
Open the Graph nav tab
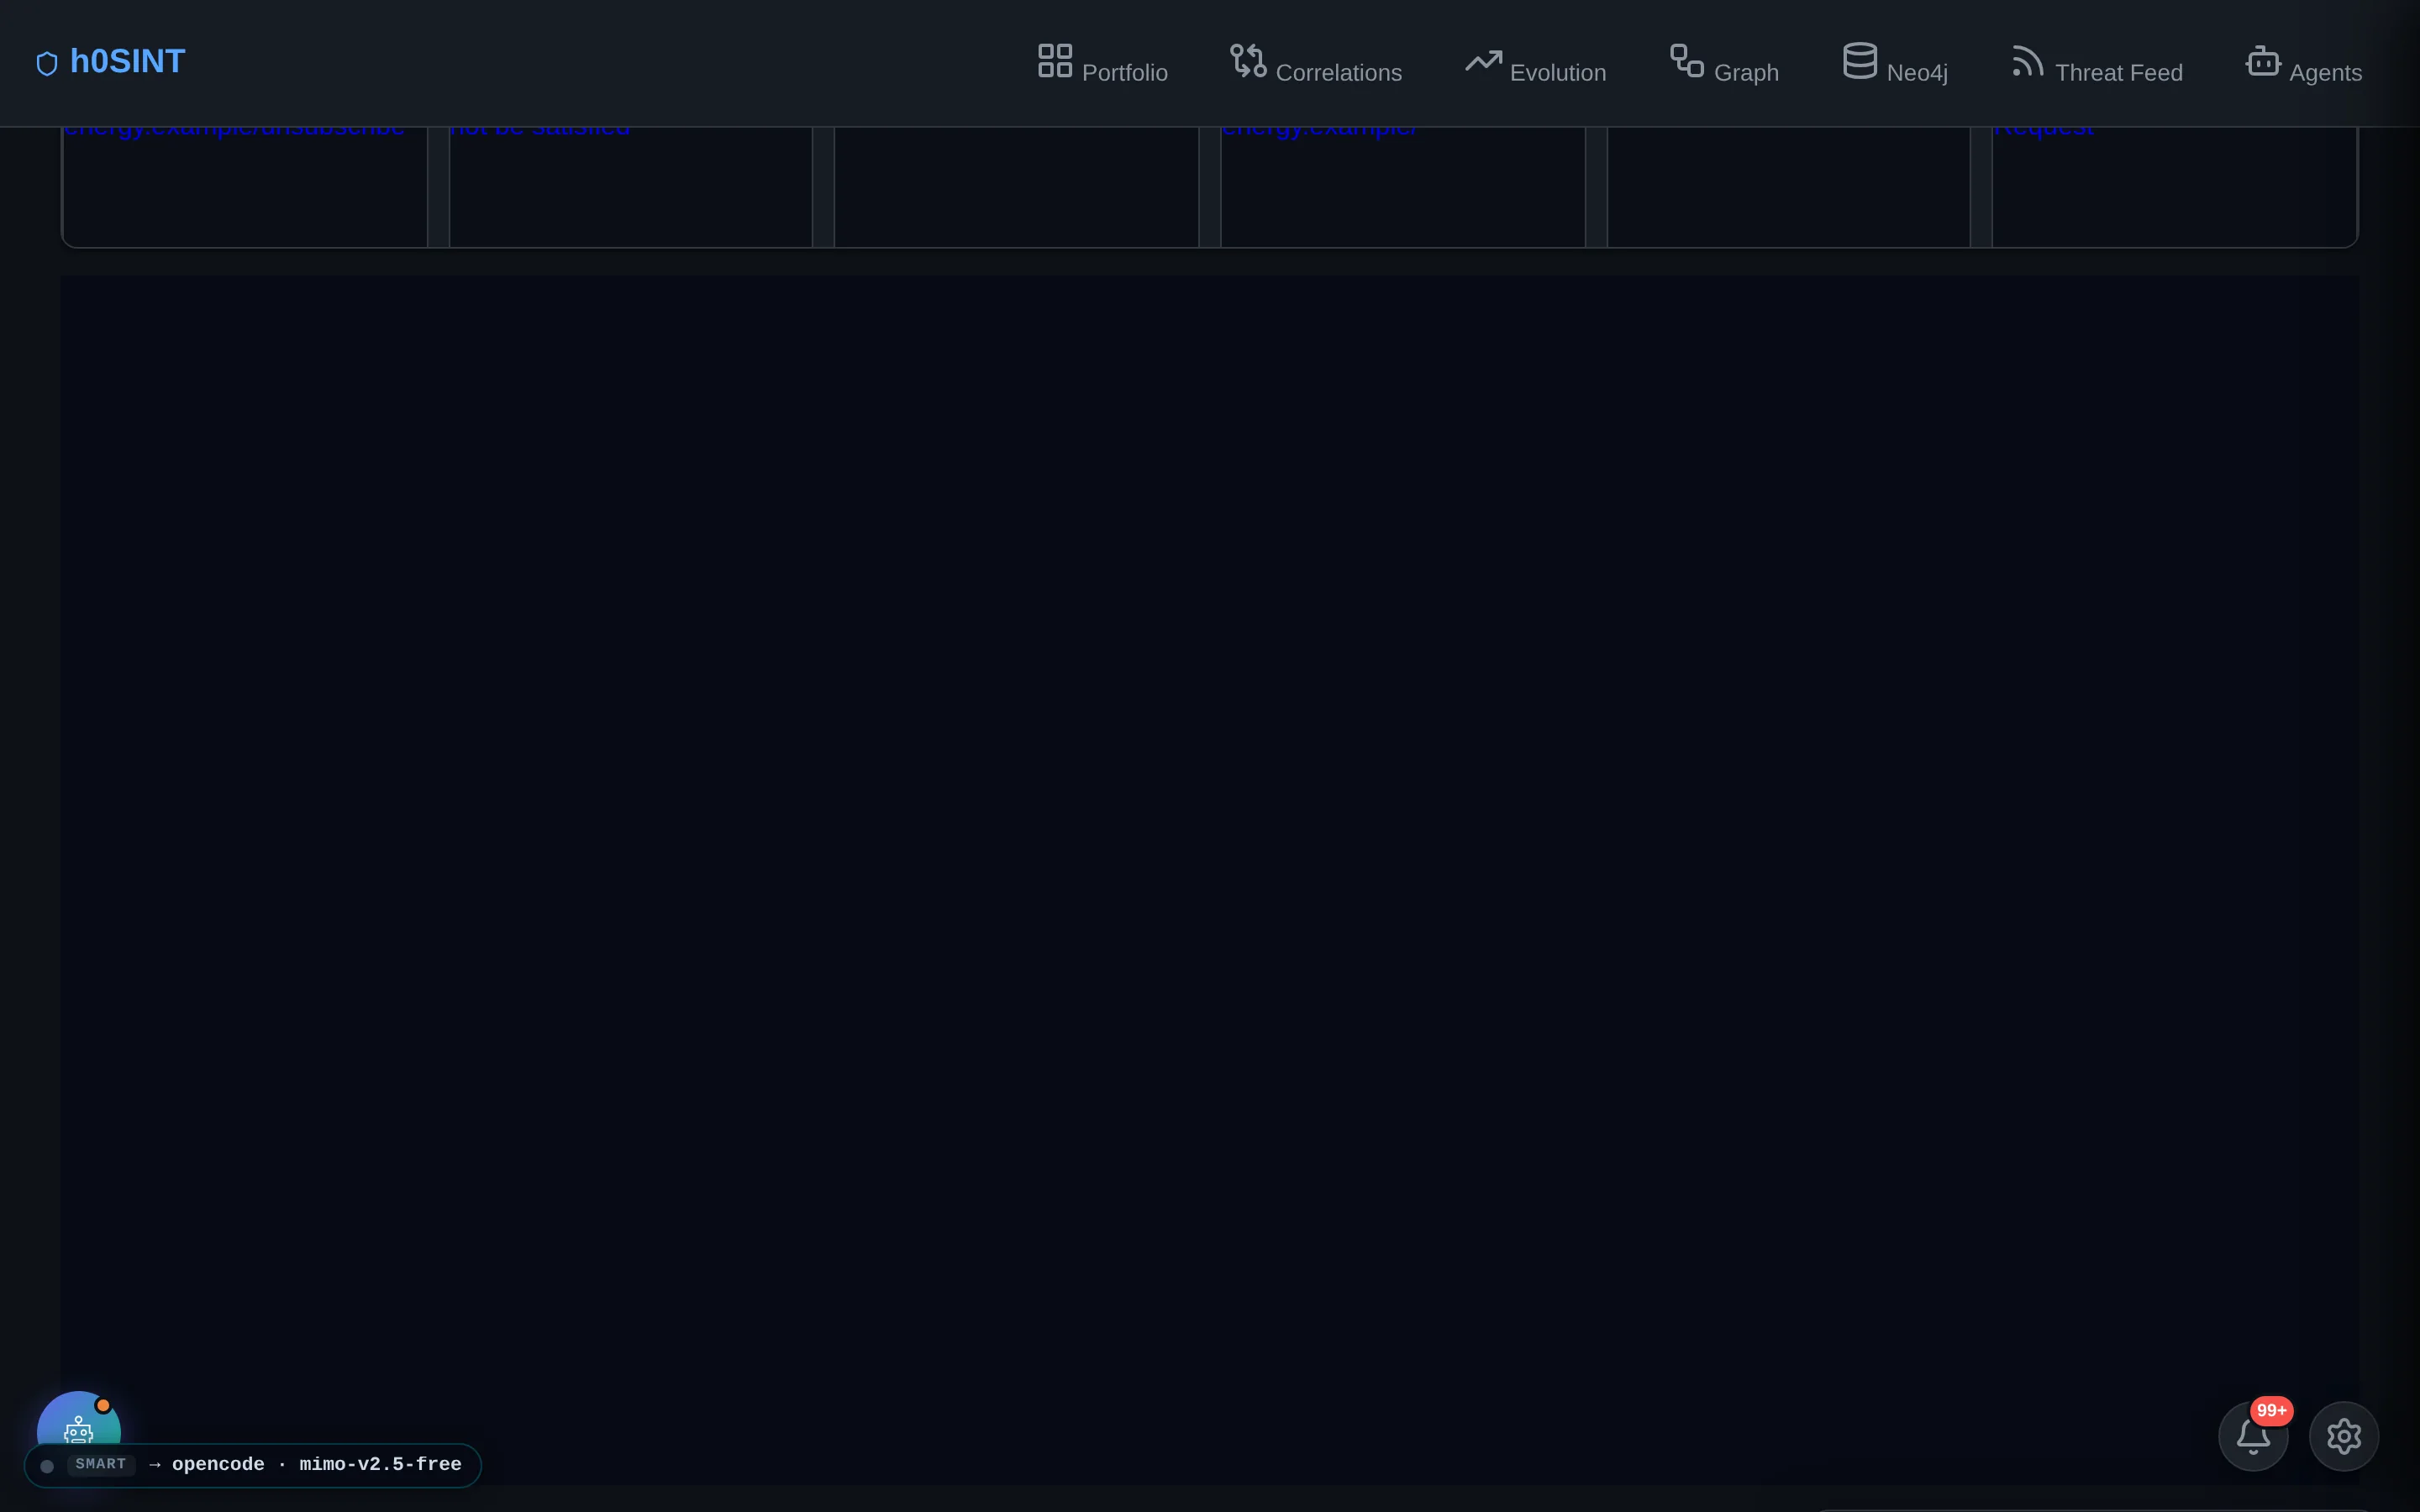tap(1724, 62)
